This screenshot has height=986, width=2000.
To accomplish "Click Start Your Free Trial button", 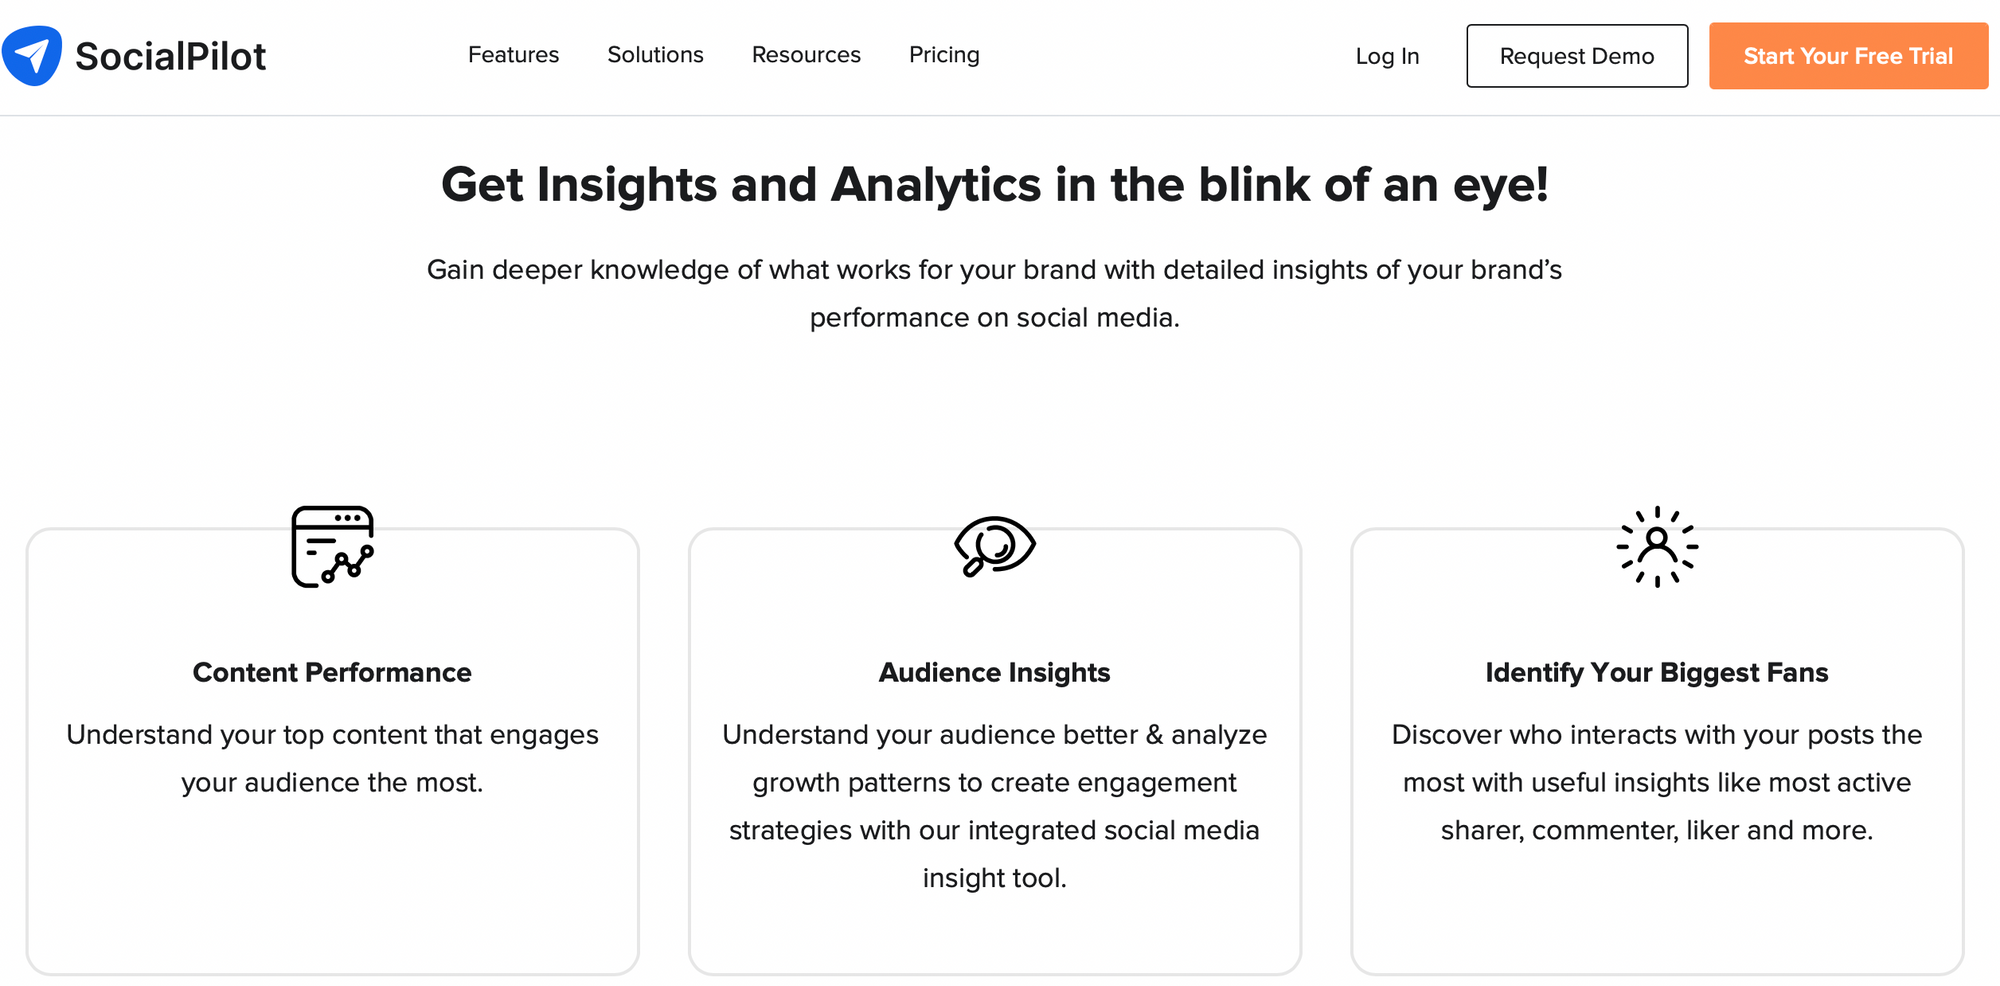I will click(1848, 56).
